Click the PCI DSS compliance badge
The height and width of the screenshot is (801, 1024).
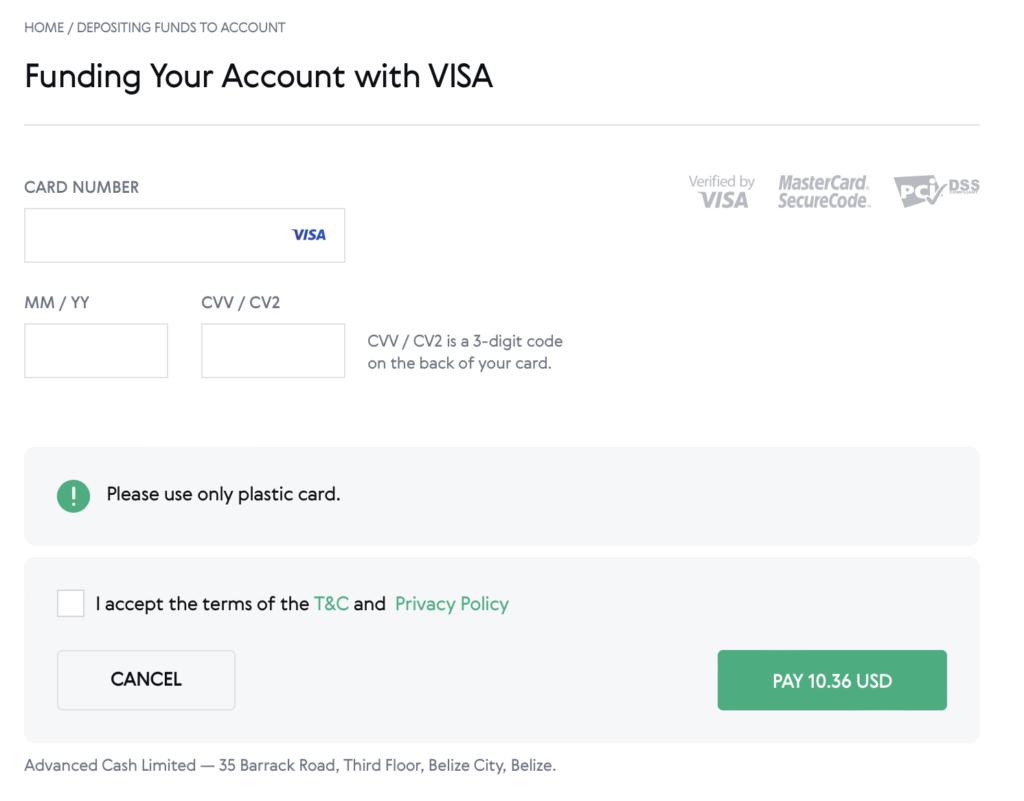[x=936, y=190]
